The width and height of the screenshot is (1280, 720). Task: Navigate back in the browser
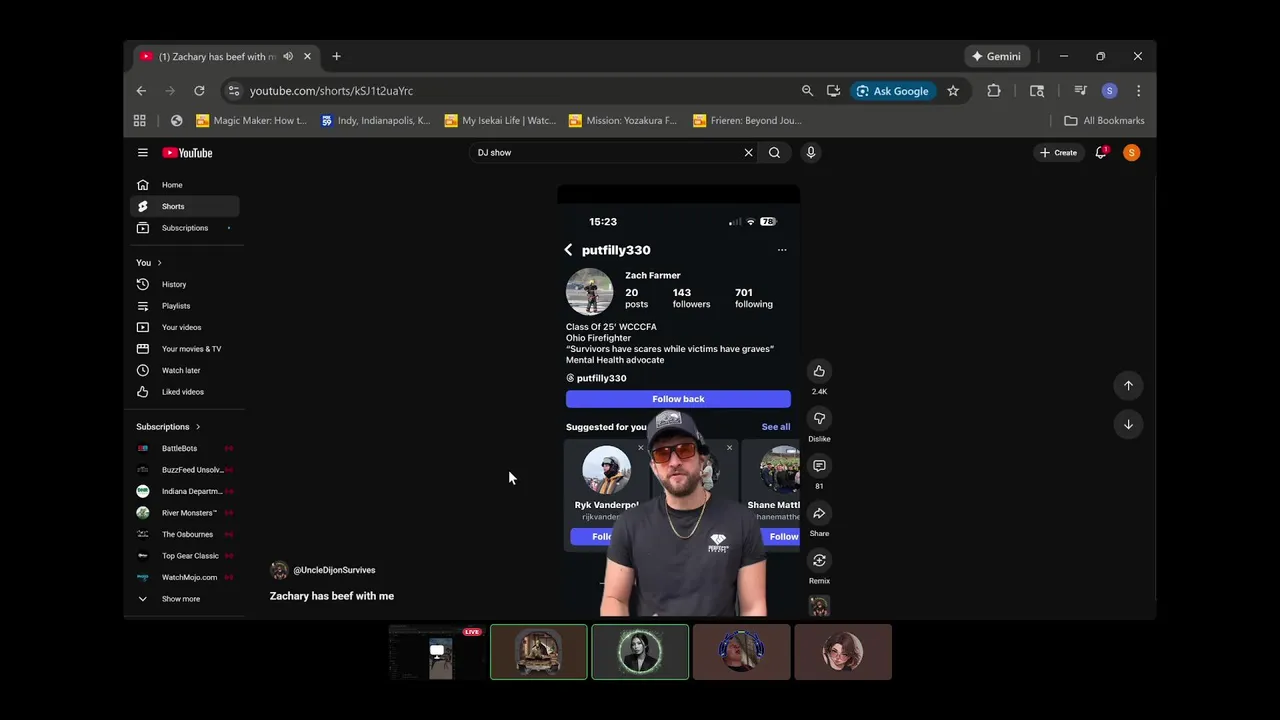click(141, 91)
